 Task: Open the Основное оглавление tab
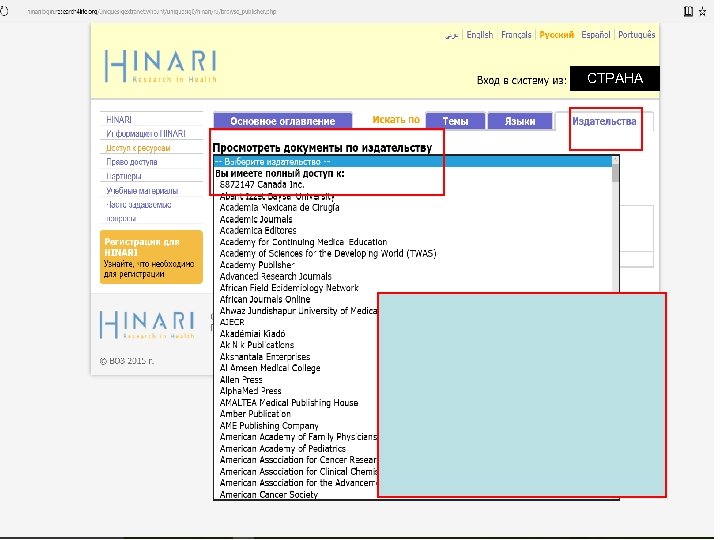pyautogui.click(x=282, y=121)
